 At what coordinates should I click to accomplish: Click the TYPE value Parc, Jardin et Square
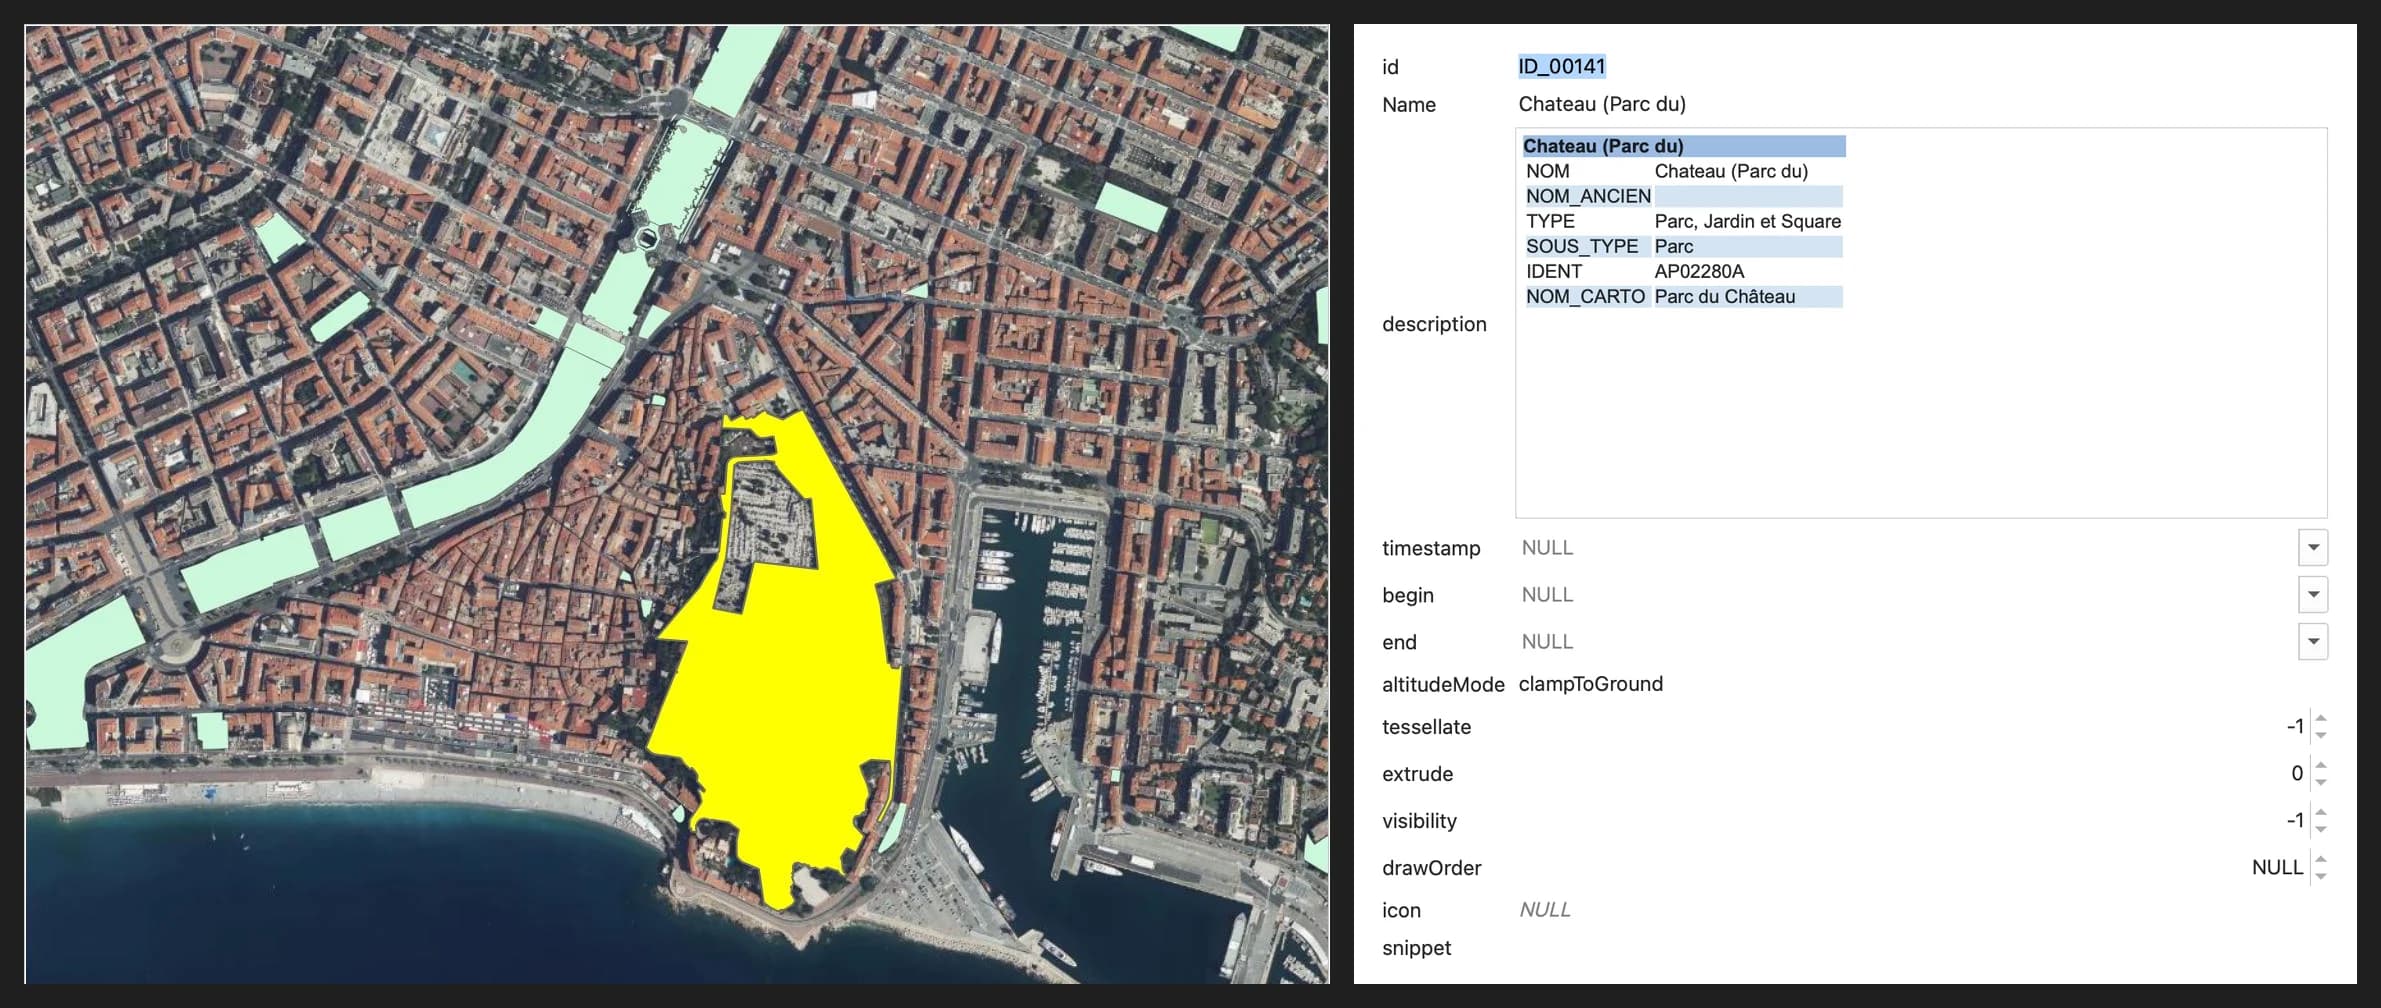(1747, 222)
